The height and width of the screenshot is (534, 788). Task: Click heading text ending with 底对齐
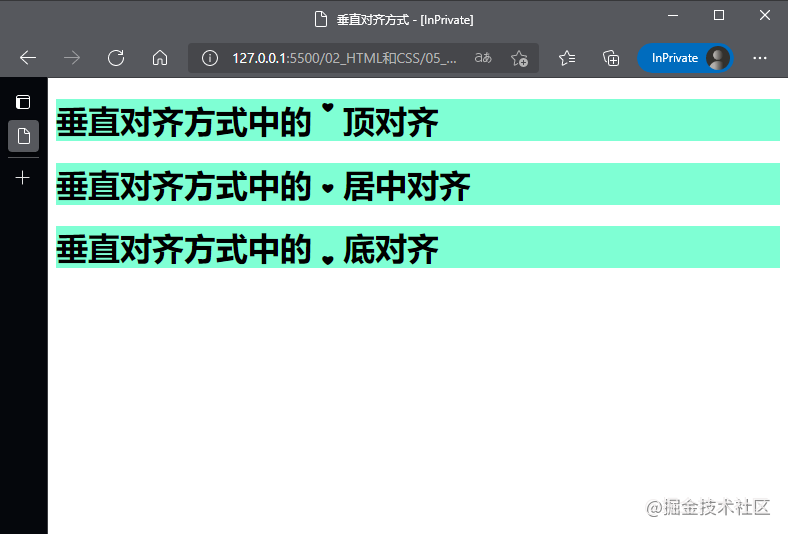(247, 249)
